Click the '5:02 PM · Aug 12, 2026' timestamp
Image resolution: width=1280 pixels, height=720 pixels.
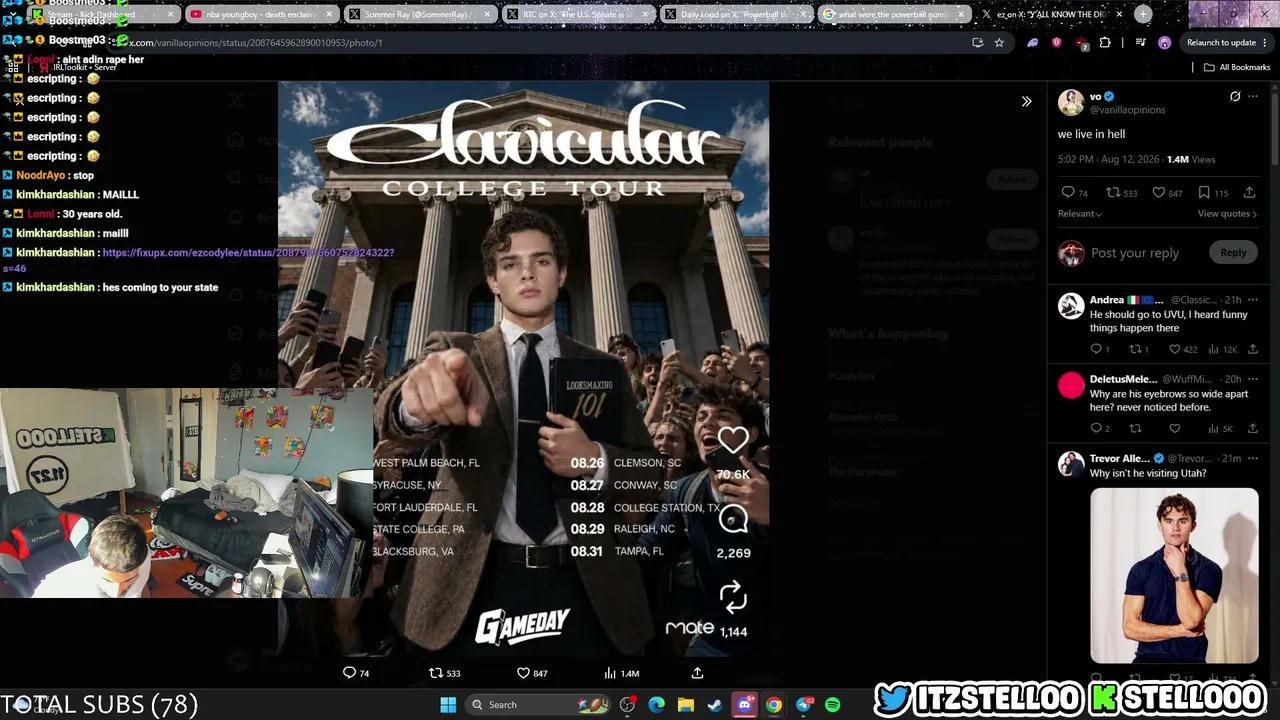click(1108, 159)
